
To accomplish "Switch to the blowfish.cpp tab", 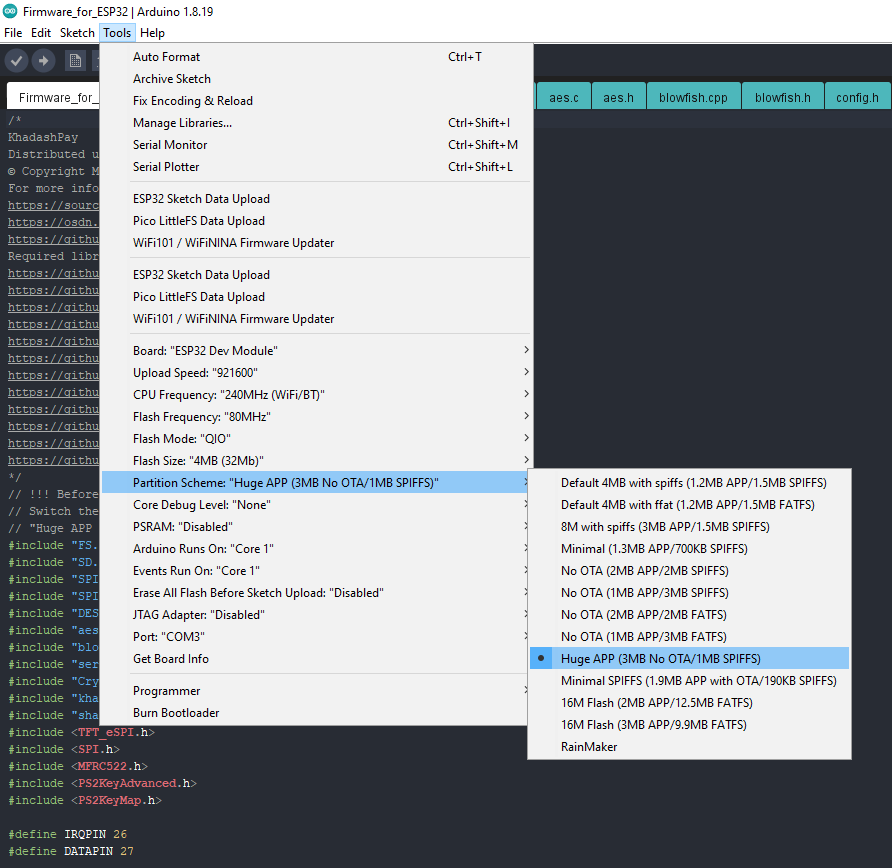I will click(693, 97).
